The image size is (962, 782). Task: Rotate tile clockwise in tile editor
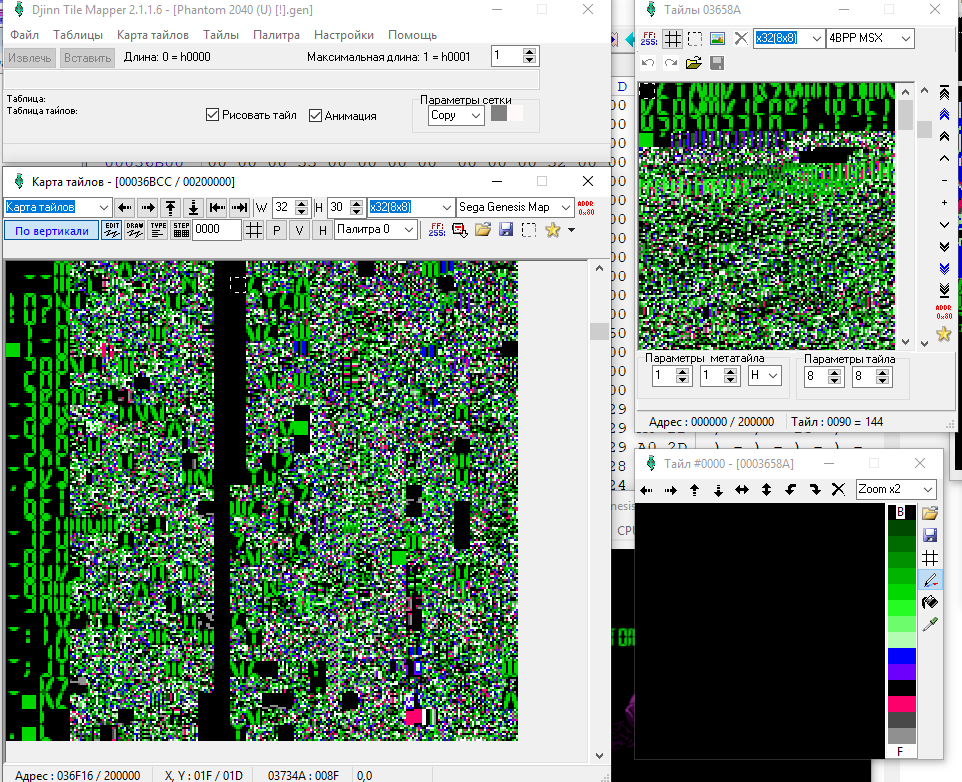click(x=815, y=489)
